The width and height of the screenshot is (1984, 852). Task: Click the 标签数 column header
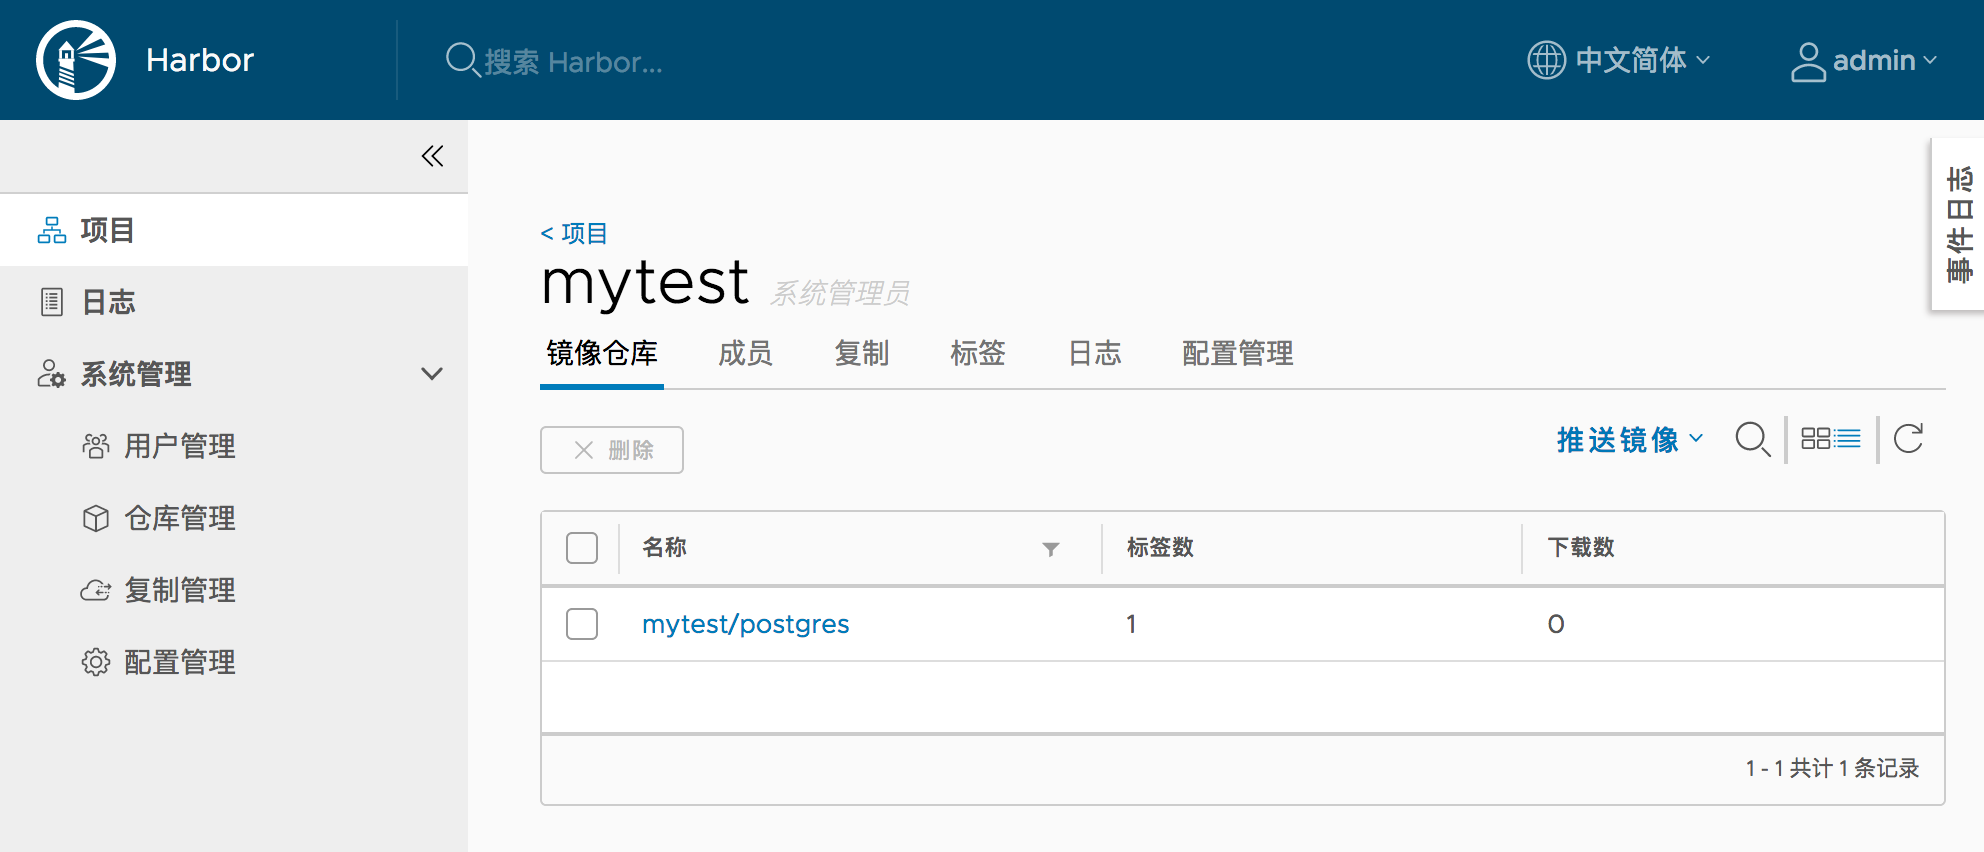point(1160,548)
